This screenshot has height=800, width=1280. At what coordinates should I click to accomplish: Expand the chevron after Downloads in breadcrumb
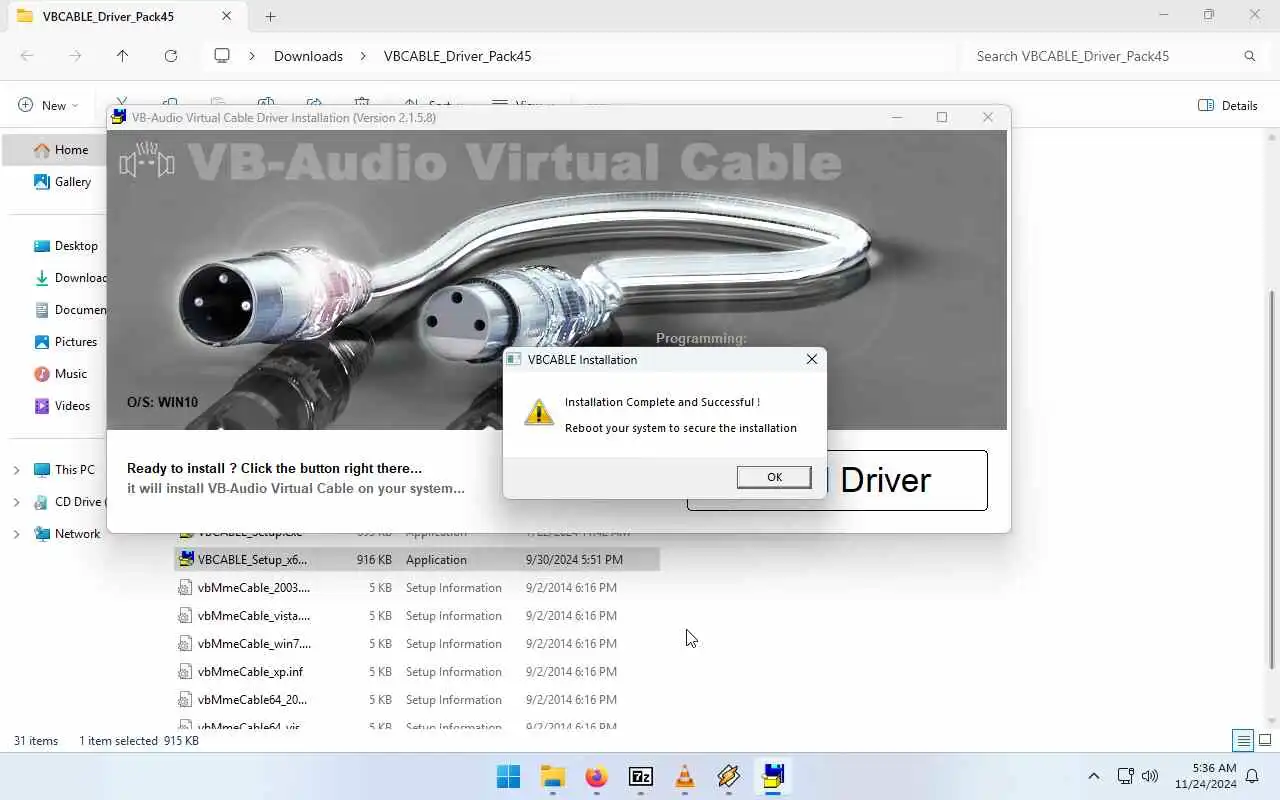click(x=363, y=56)
